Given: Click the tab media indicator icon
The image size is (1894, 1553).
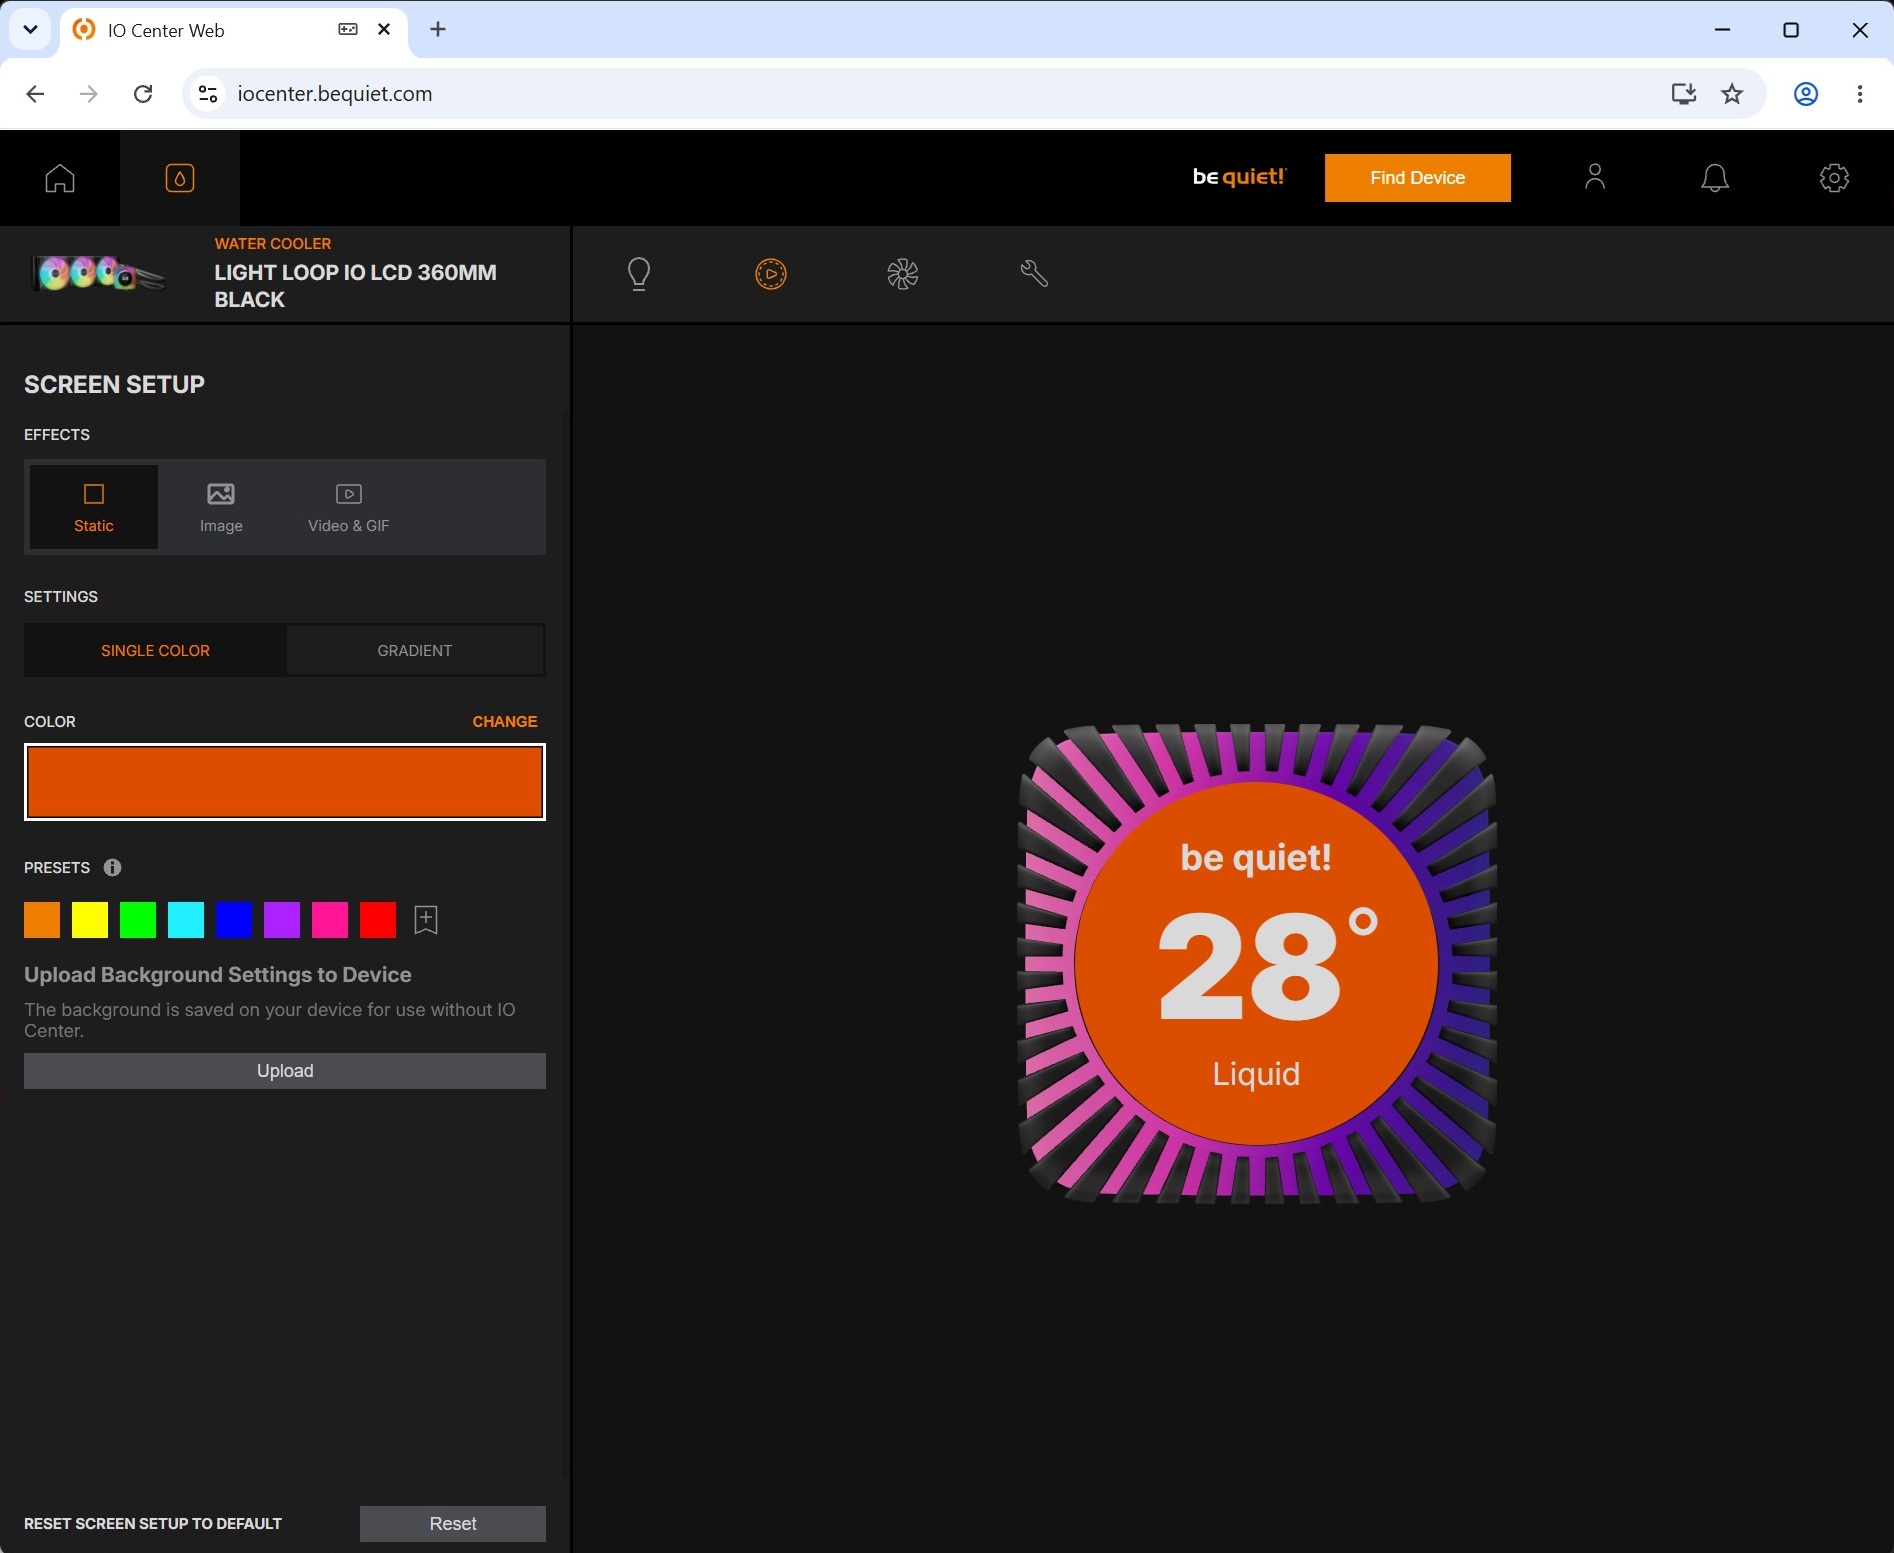Looking at the screenshot, I should pyautogui.click(x=348, y=30).
